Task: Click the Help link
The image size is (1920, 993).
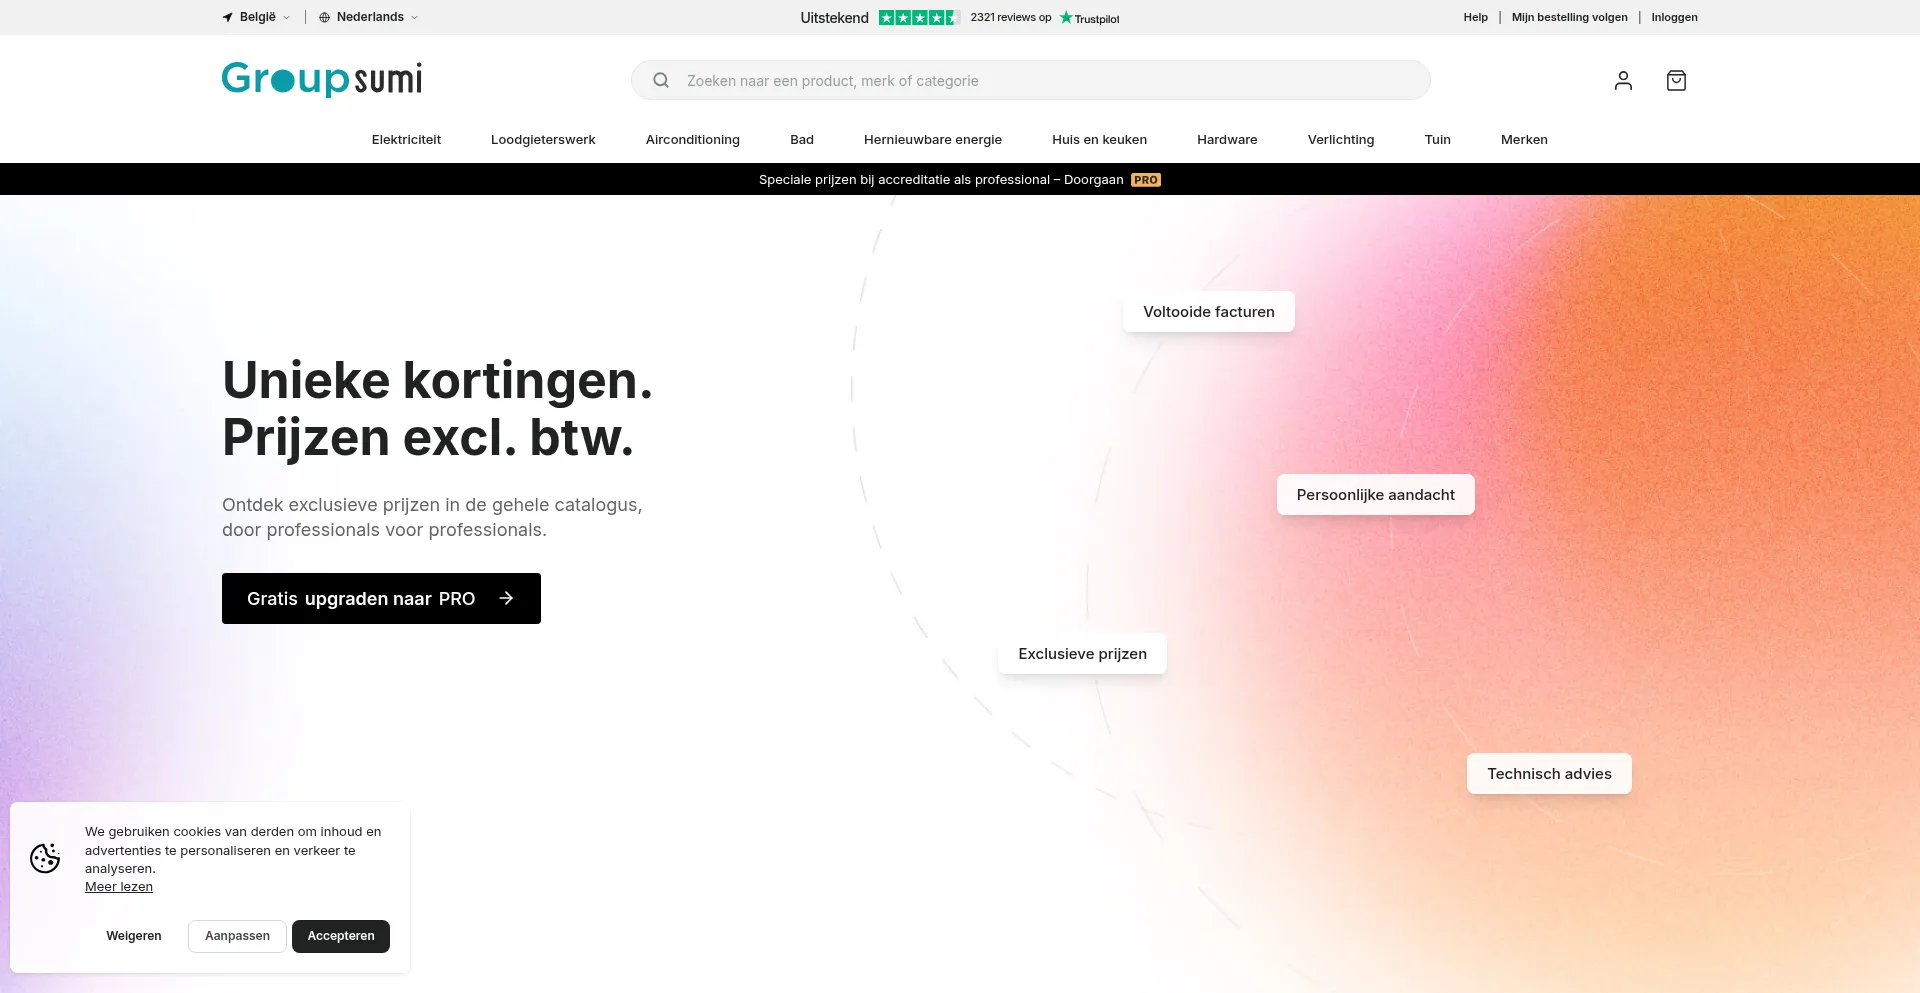Action: tap(1476, 17)
